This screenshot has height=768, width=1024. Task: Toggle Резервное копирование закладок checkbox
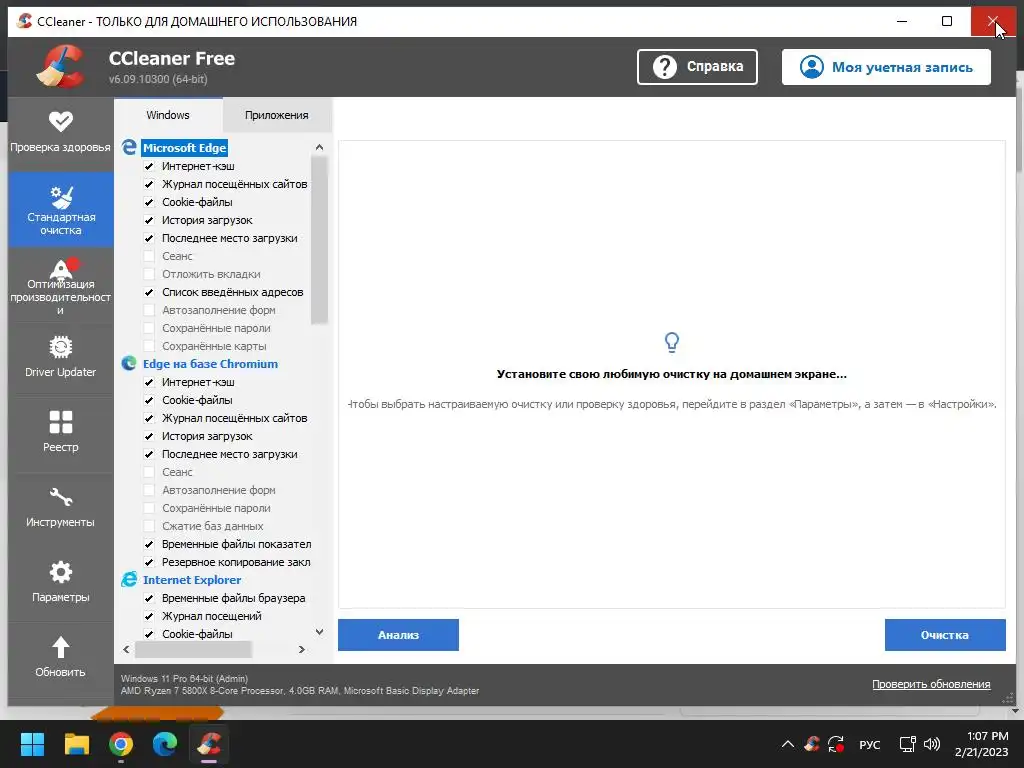[x=149, y=562]
